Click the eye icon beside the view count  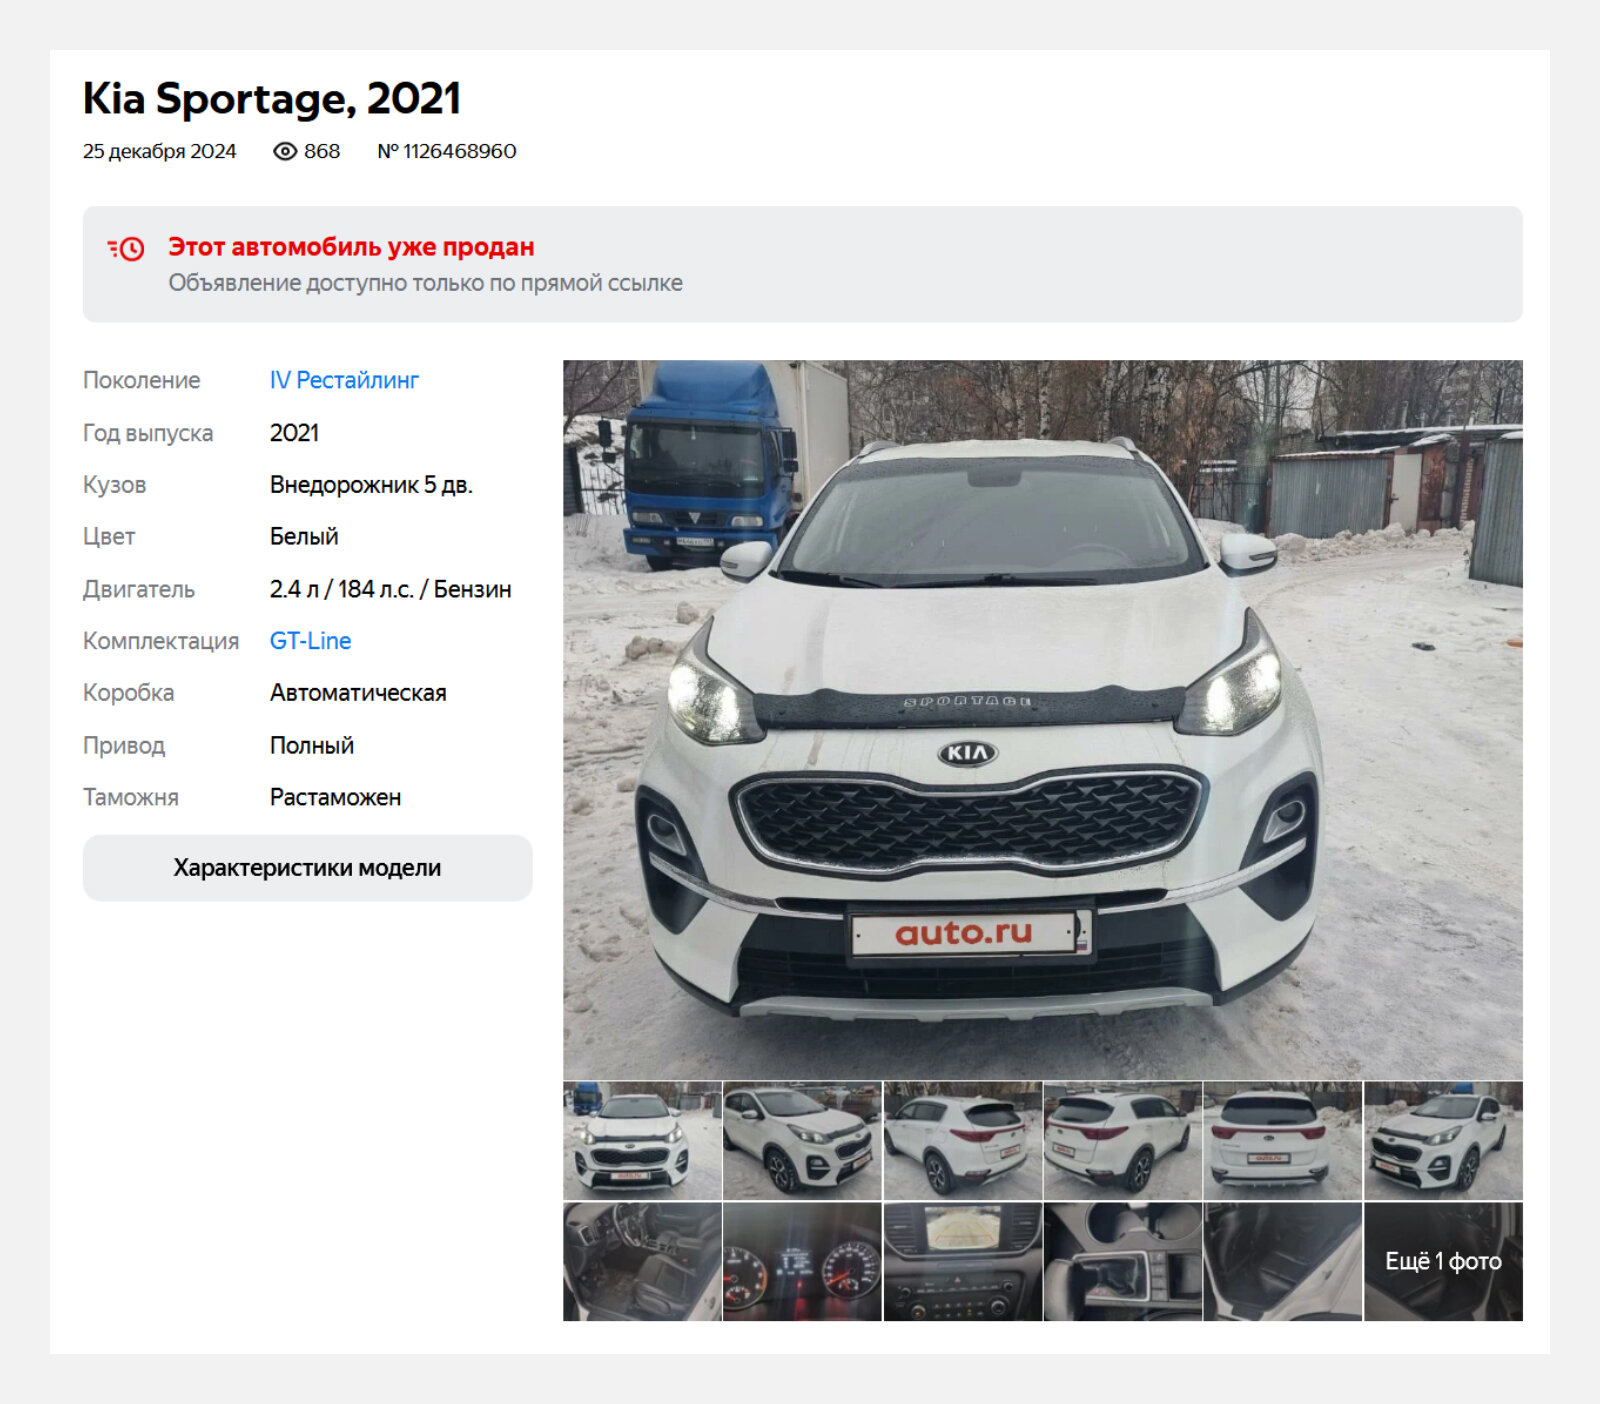(285, 151)
